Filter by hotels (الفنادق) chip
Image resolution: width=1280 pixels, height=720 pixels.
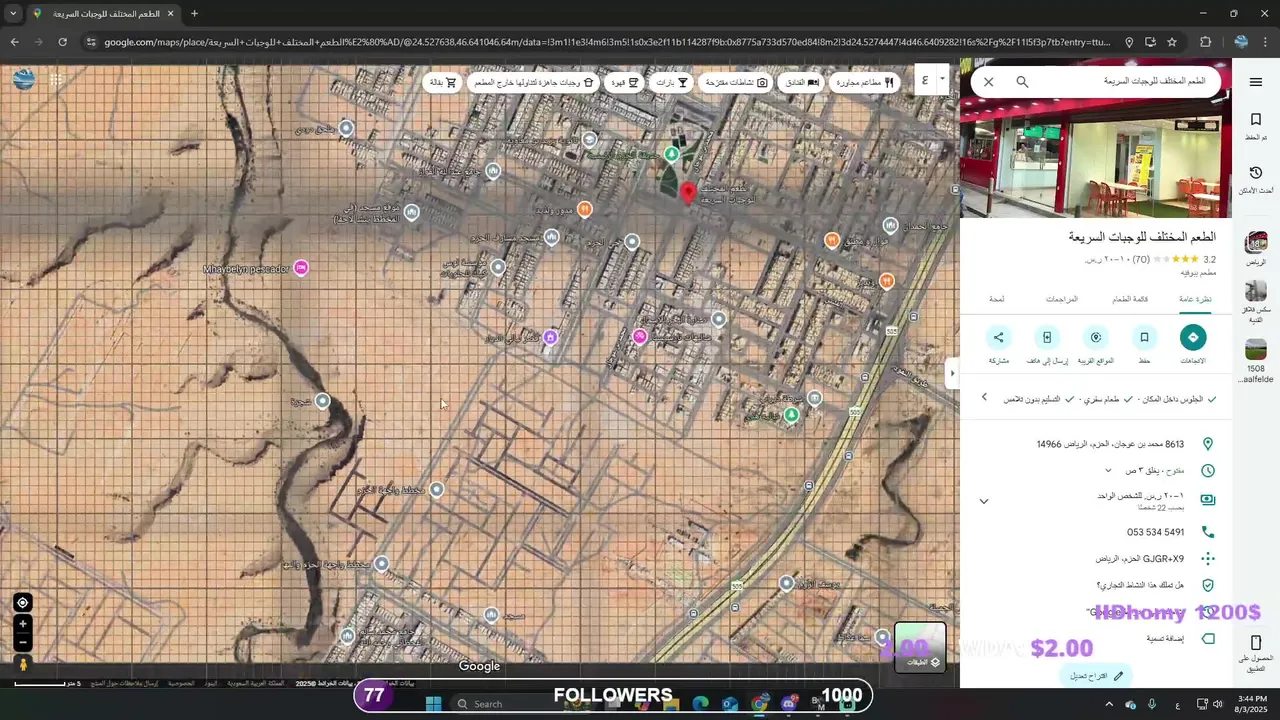click(x=800, y=82)
